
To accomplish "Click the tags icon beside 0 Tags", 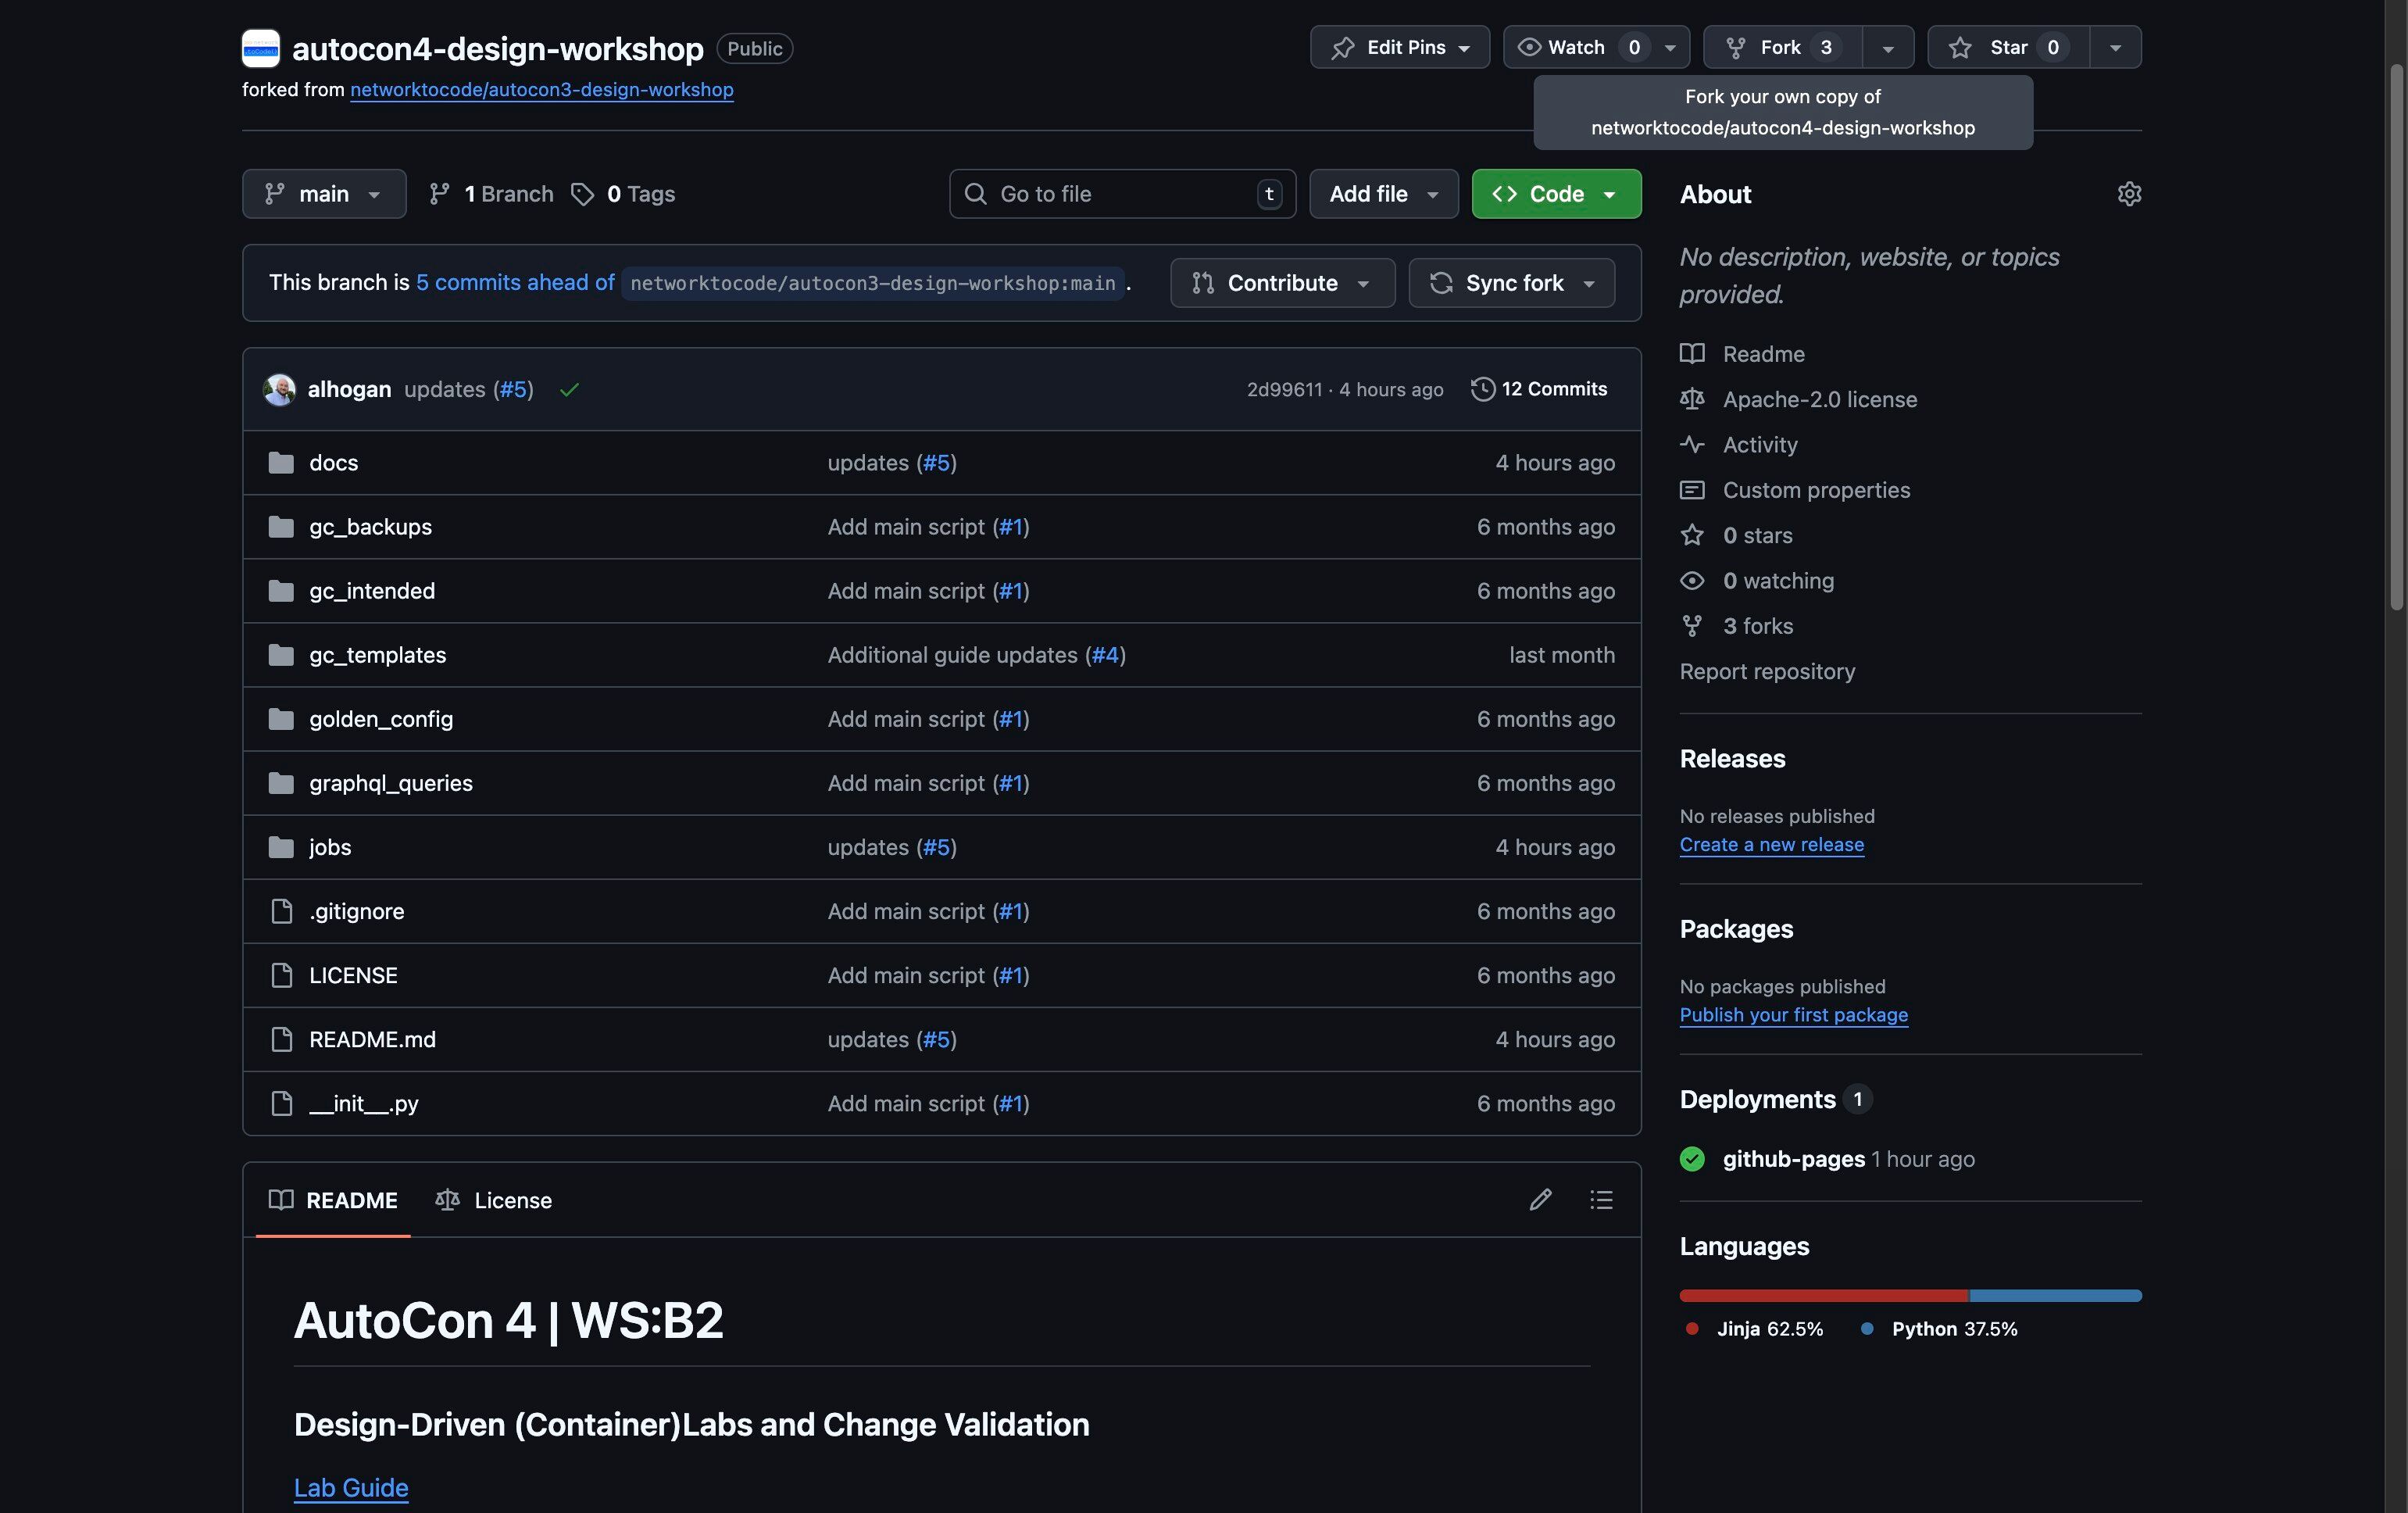I will pos(582,194).
